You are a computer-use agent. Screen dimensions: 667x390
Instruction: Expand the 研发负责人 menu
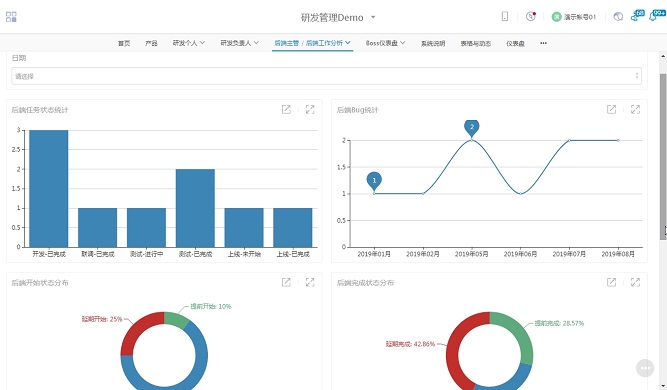pos(239,43)
